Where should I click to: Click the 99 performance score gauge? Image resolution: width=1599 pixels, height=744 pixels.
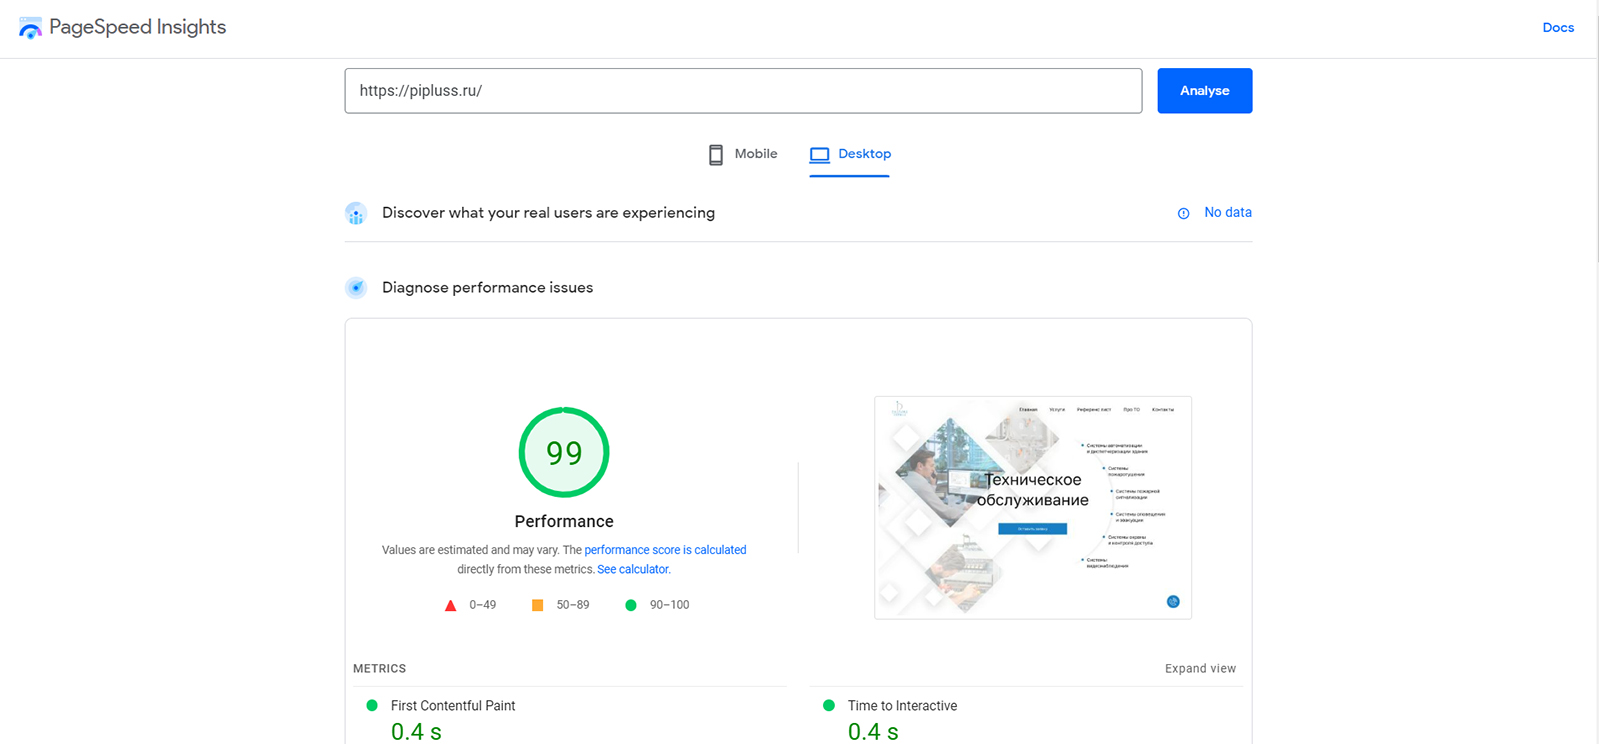click(564, 452)
